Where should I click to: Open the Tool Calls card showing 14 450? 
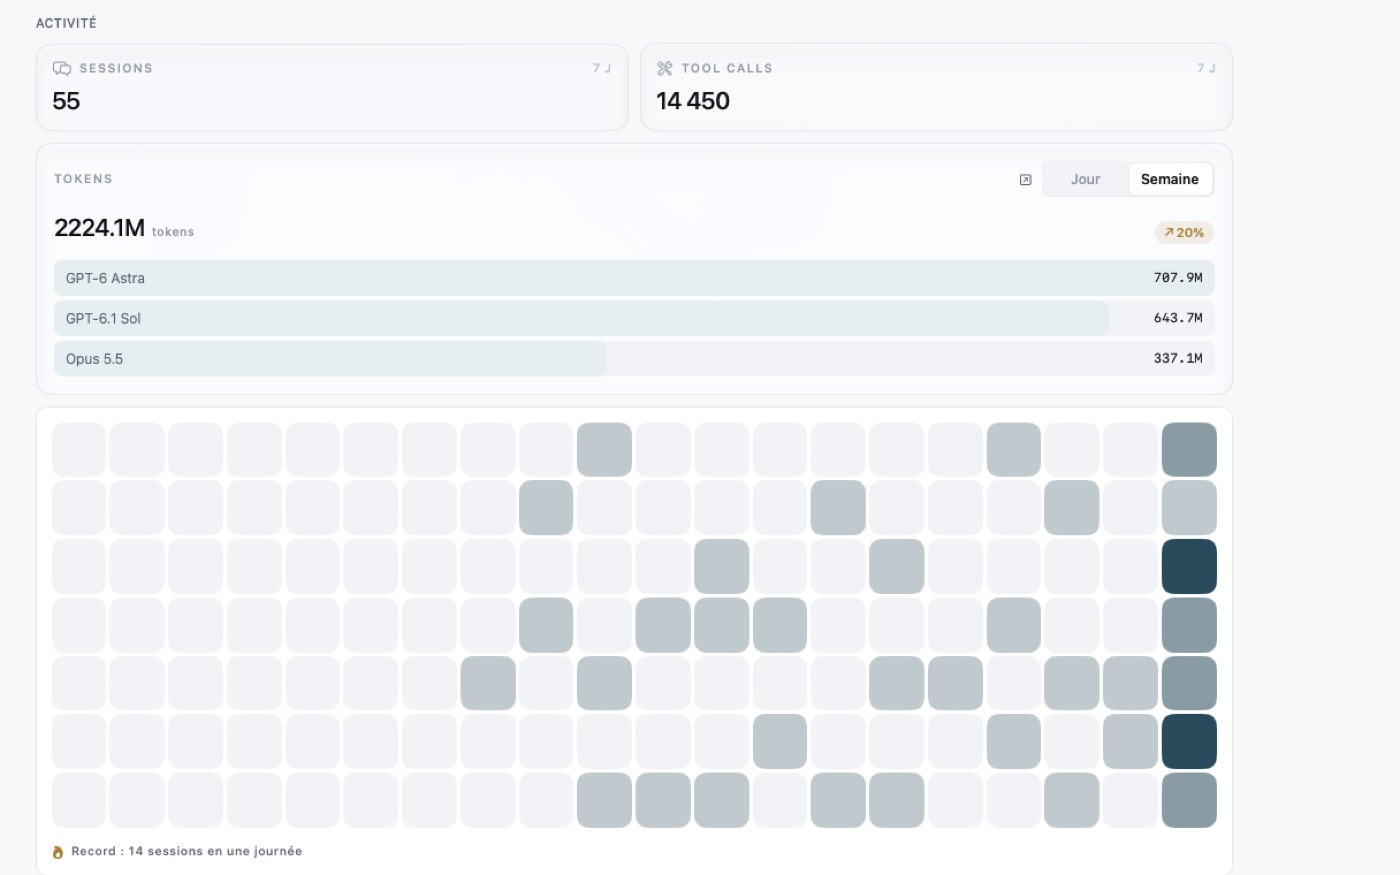point(936,87)
